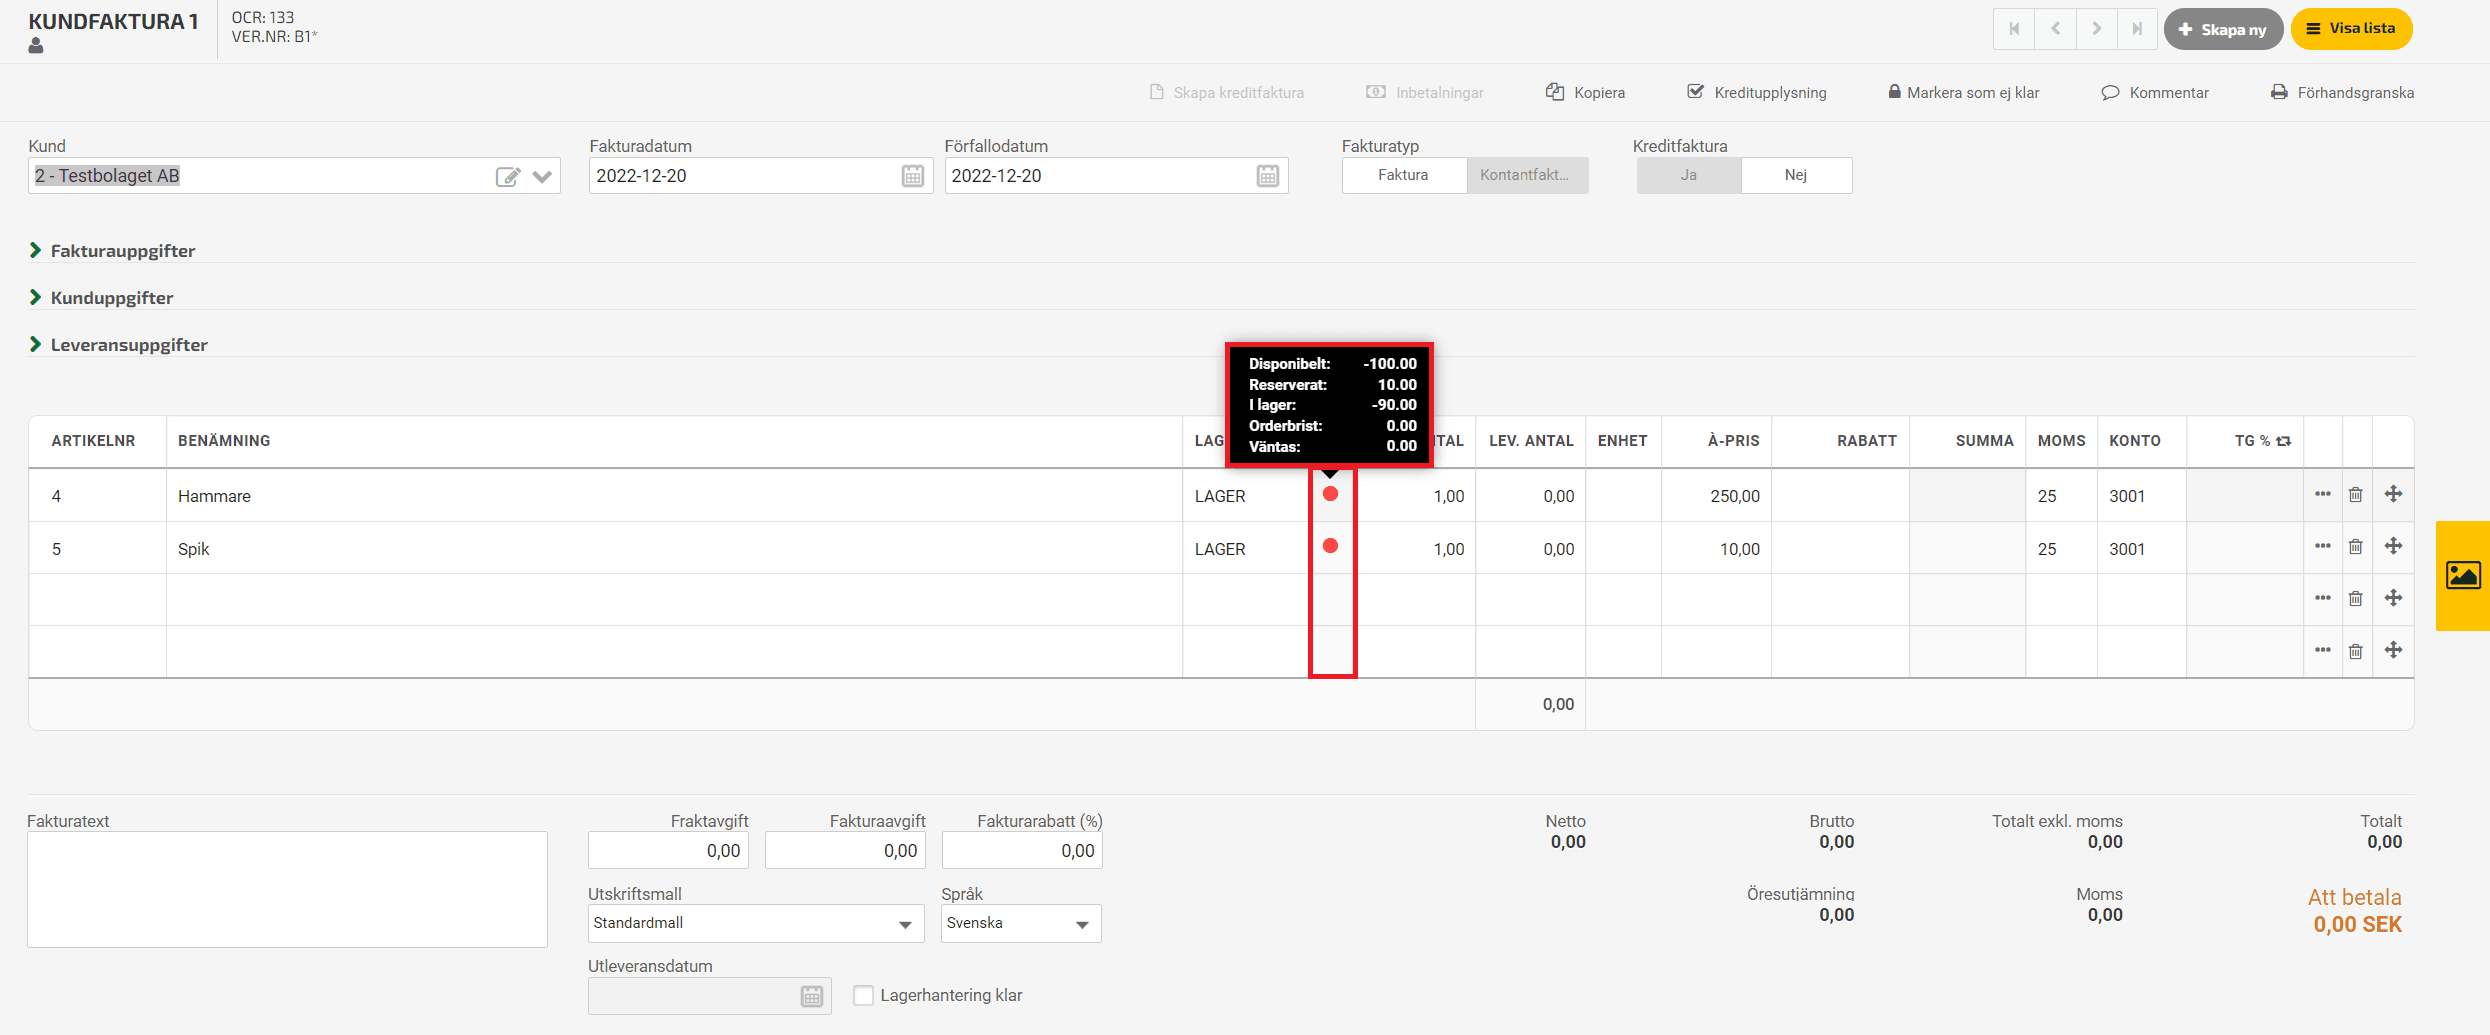Select Faktura invoice type
This screenshot has width=2490, height=1035.
(1404, 175)
